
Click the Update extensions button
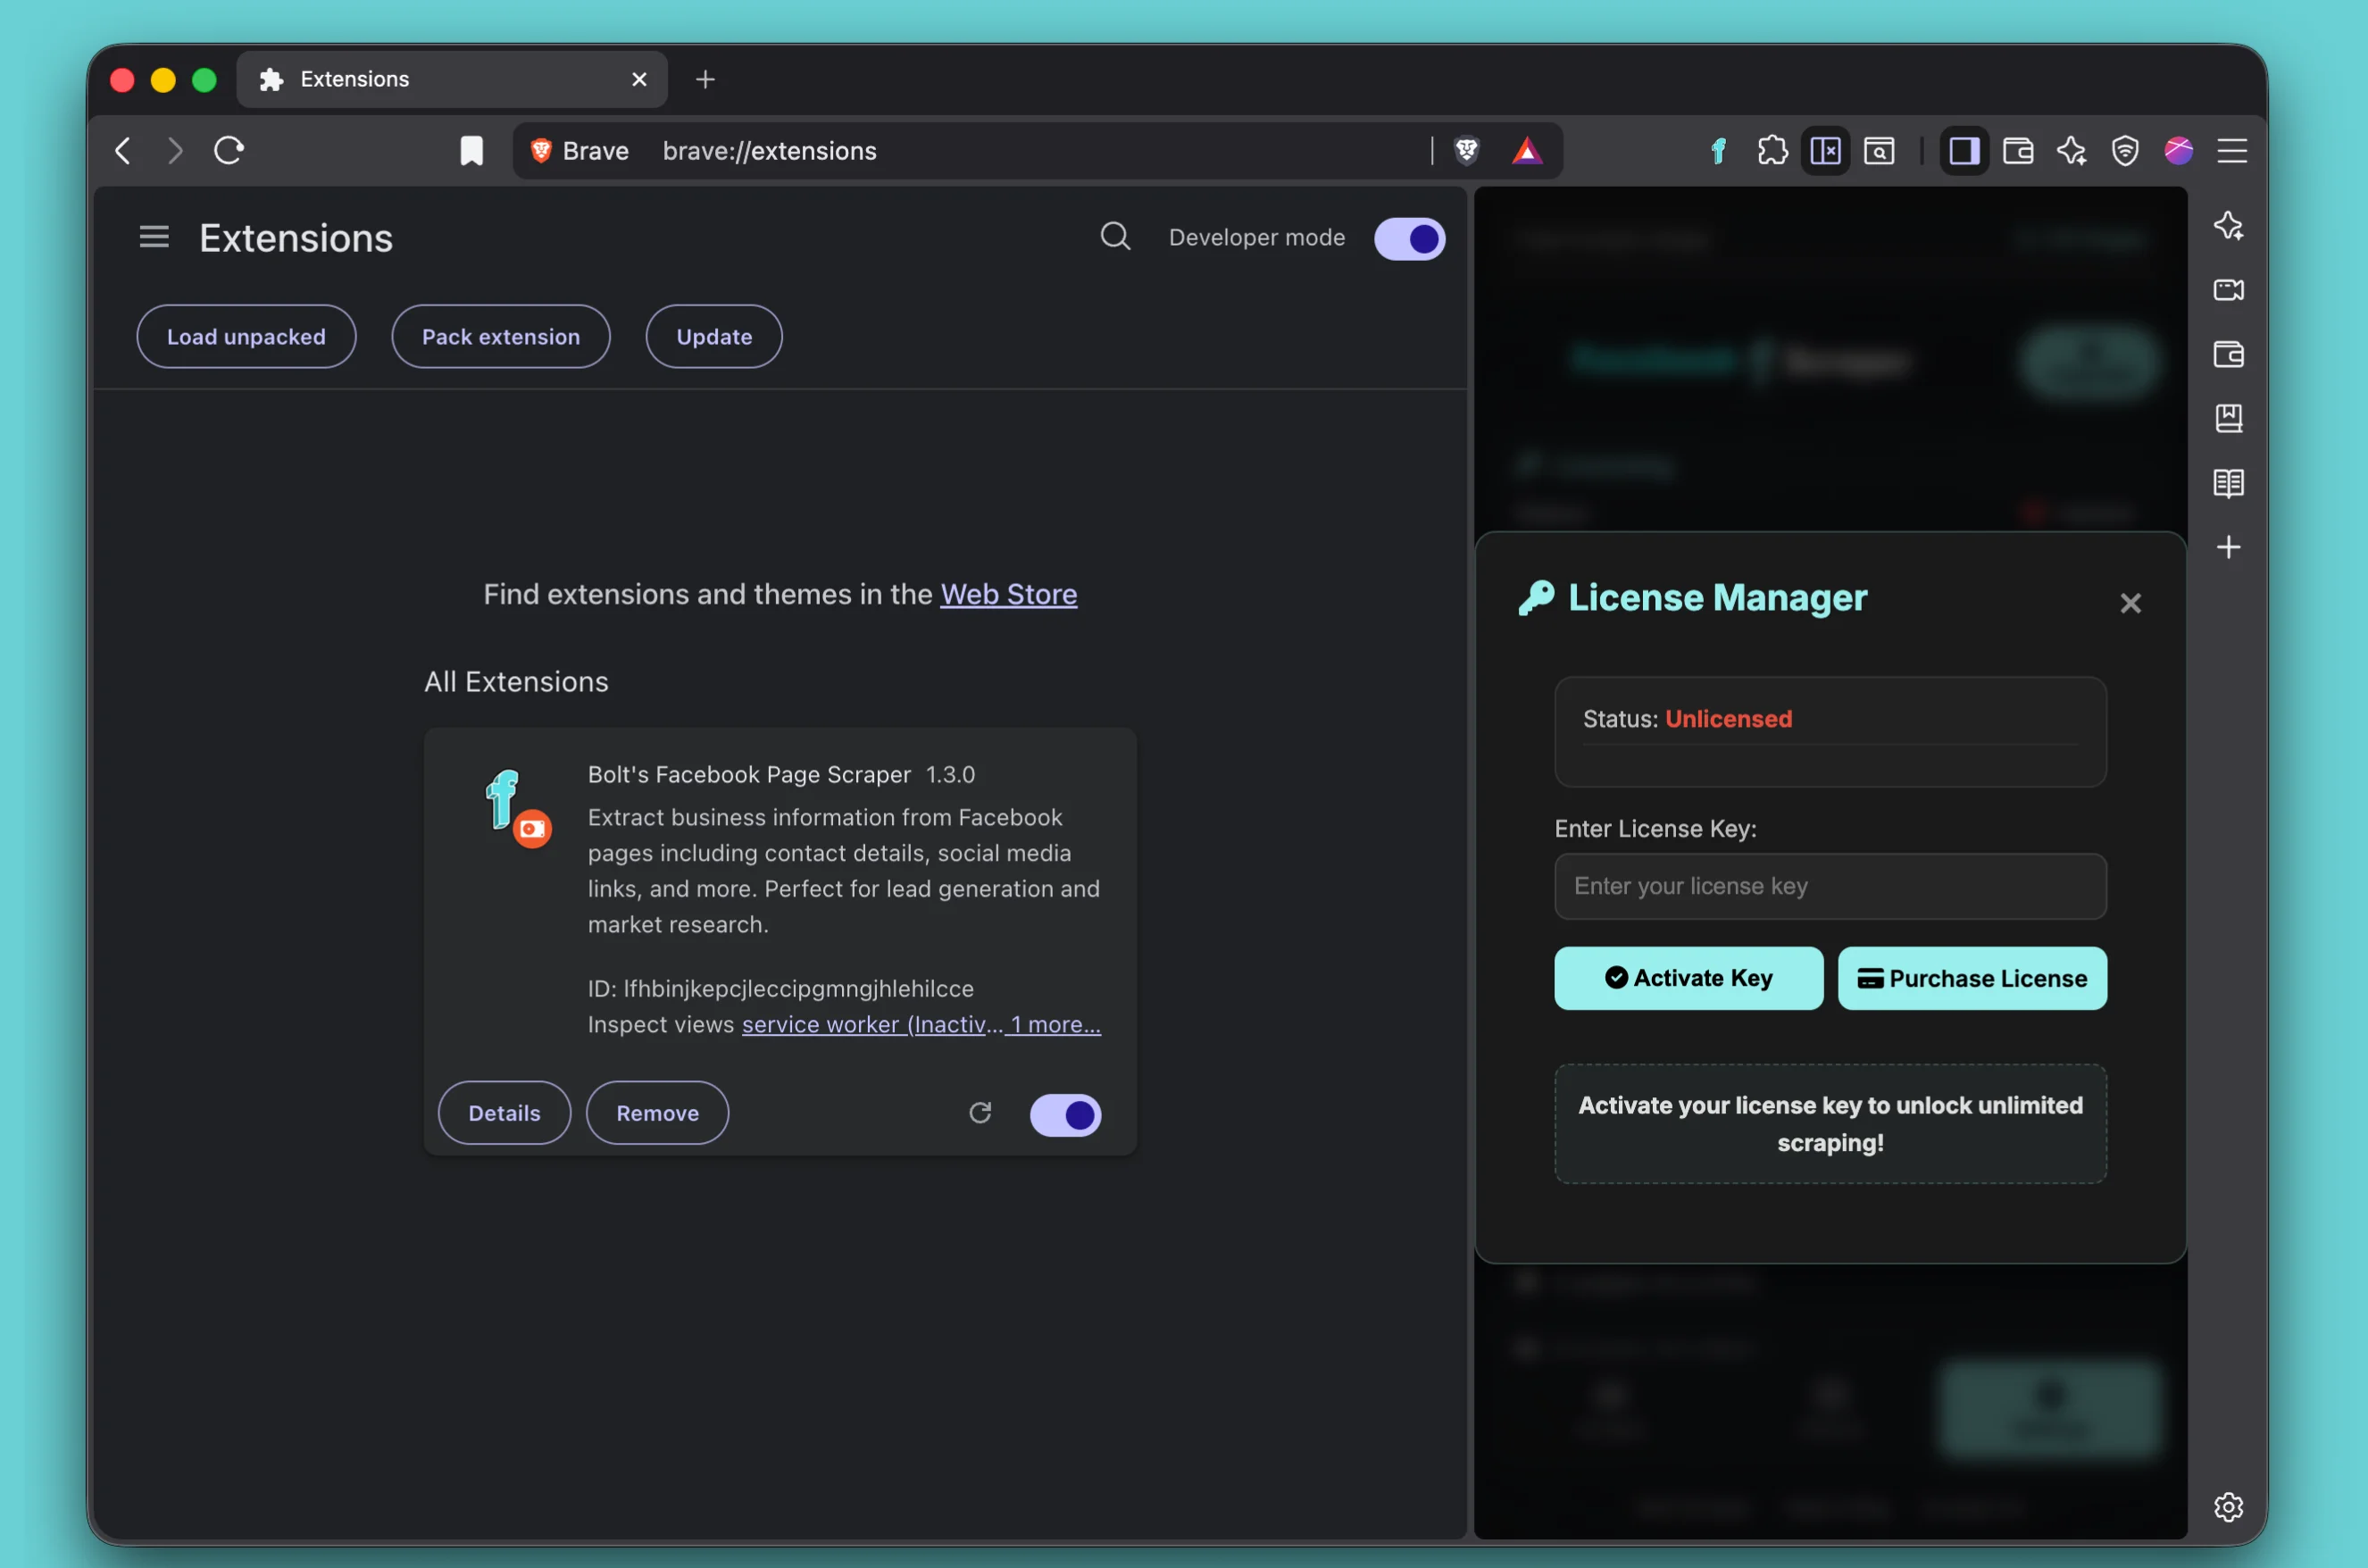click(x=714, y=337)
